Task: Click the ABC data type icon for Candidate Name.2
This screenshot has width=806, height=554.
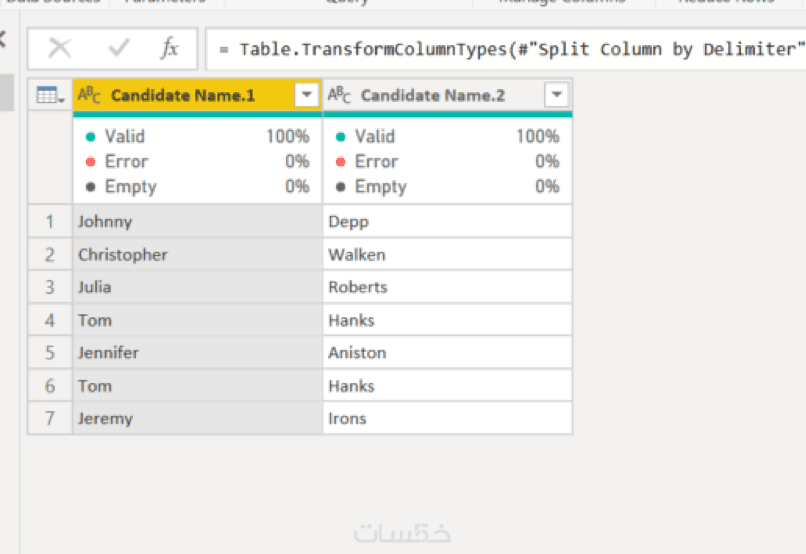Action: [x=339, y=95]
